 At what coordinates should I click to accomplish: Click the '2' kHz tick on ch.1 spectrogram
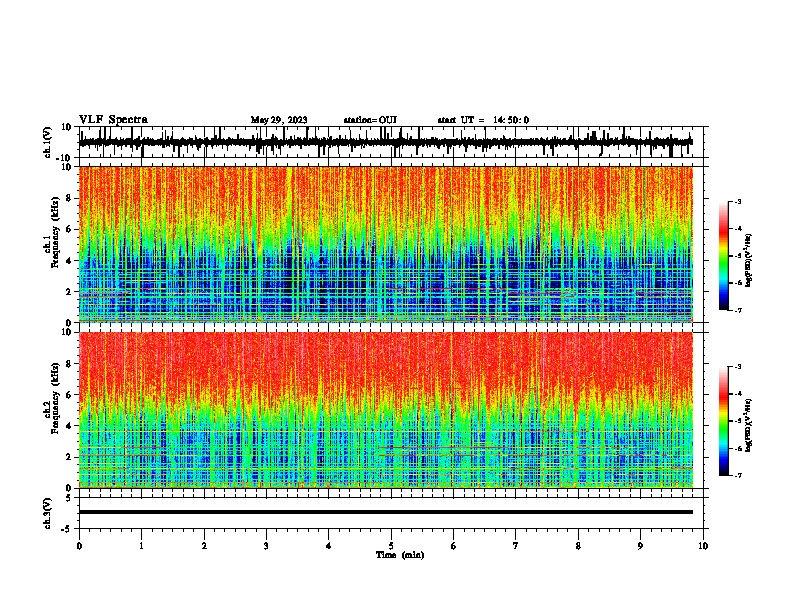69,291
